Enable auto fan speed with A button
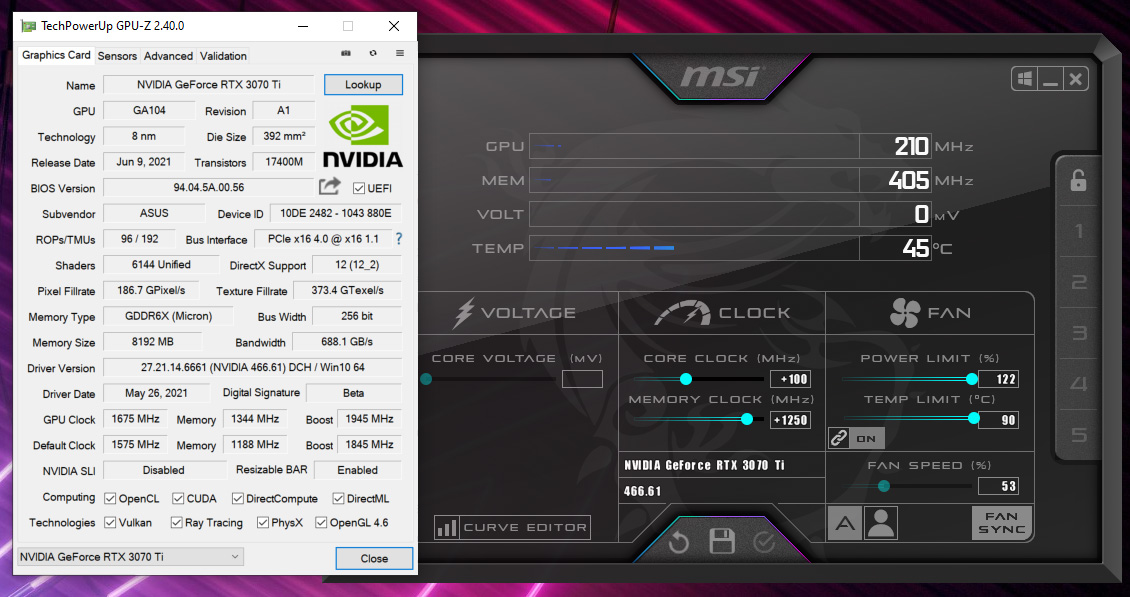 tap(845, 523)
